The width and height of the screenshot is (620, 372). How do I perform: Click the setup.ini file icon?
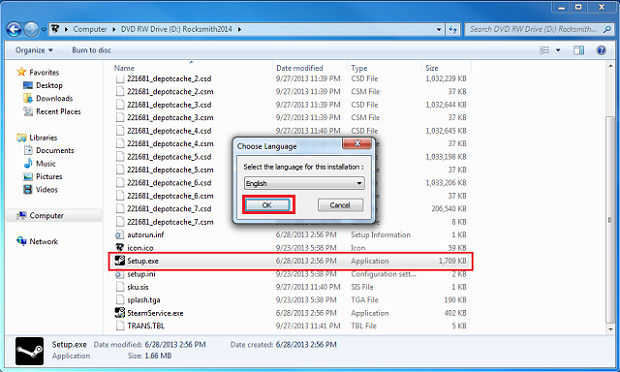(119, 274)
